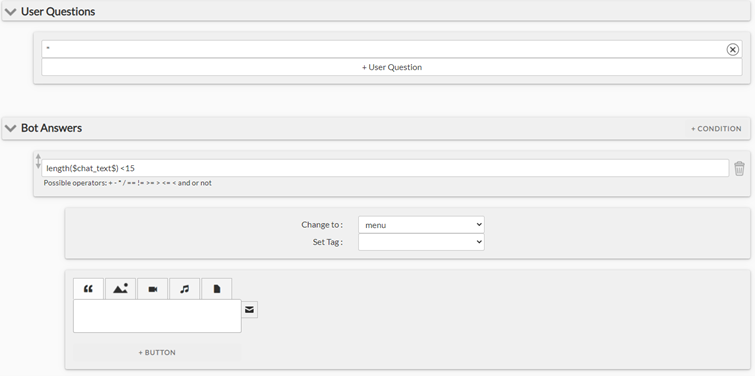Click the Set Tag label
The width and height of the screenshot is (755, 376).
pos(327,242)
